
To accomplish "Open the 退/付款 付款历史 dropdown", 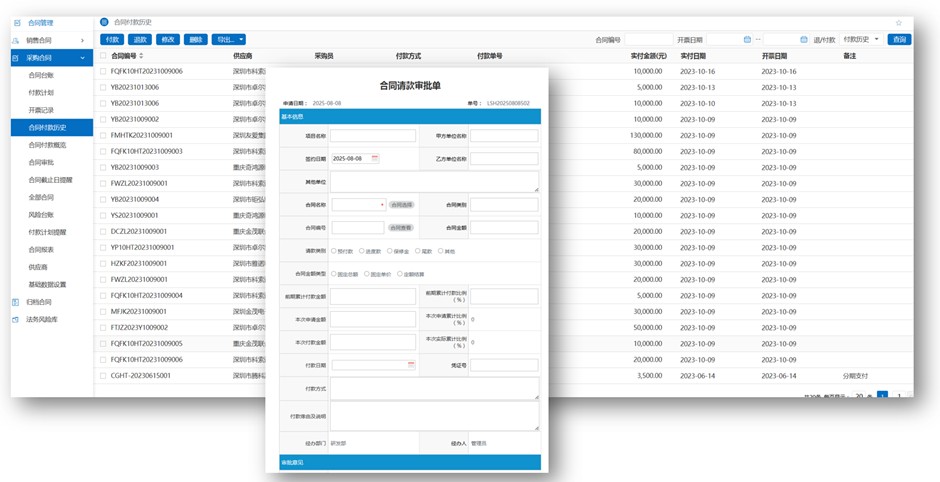I will tap(861, 40).
